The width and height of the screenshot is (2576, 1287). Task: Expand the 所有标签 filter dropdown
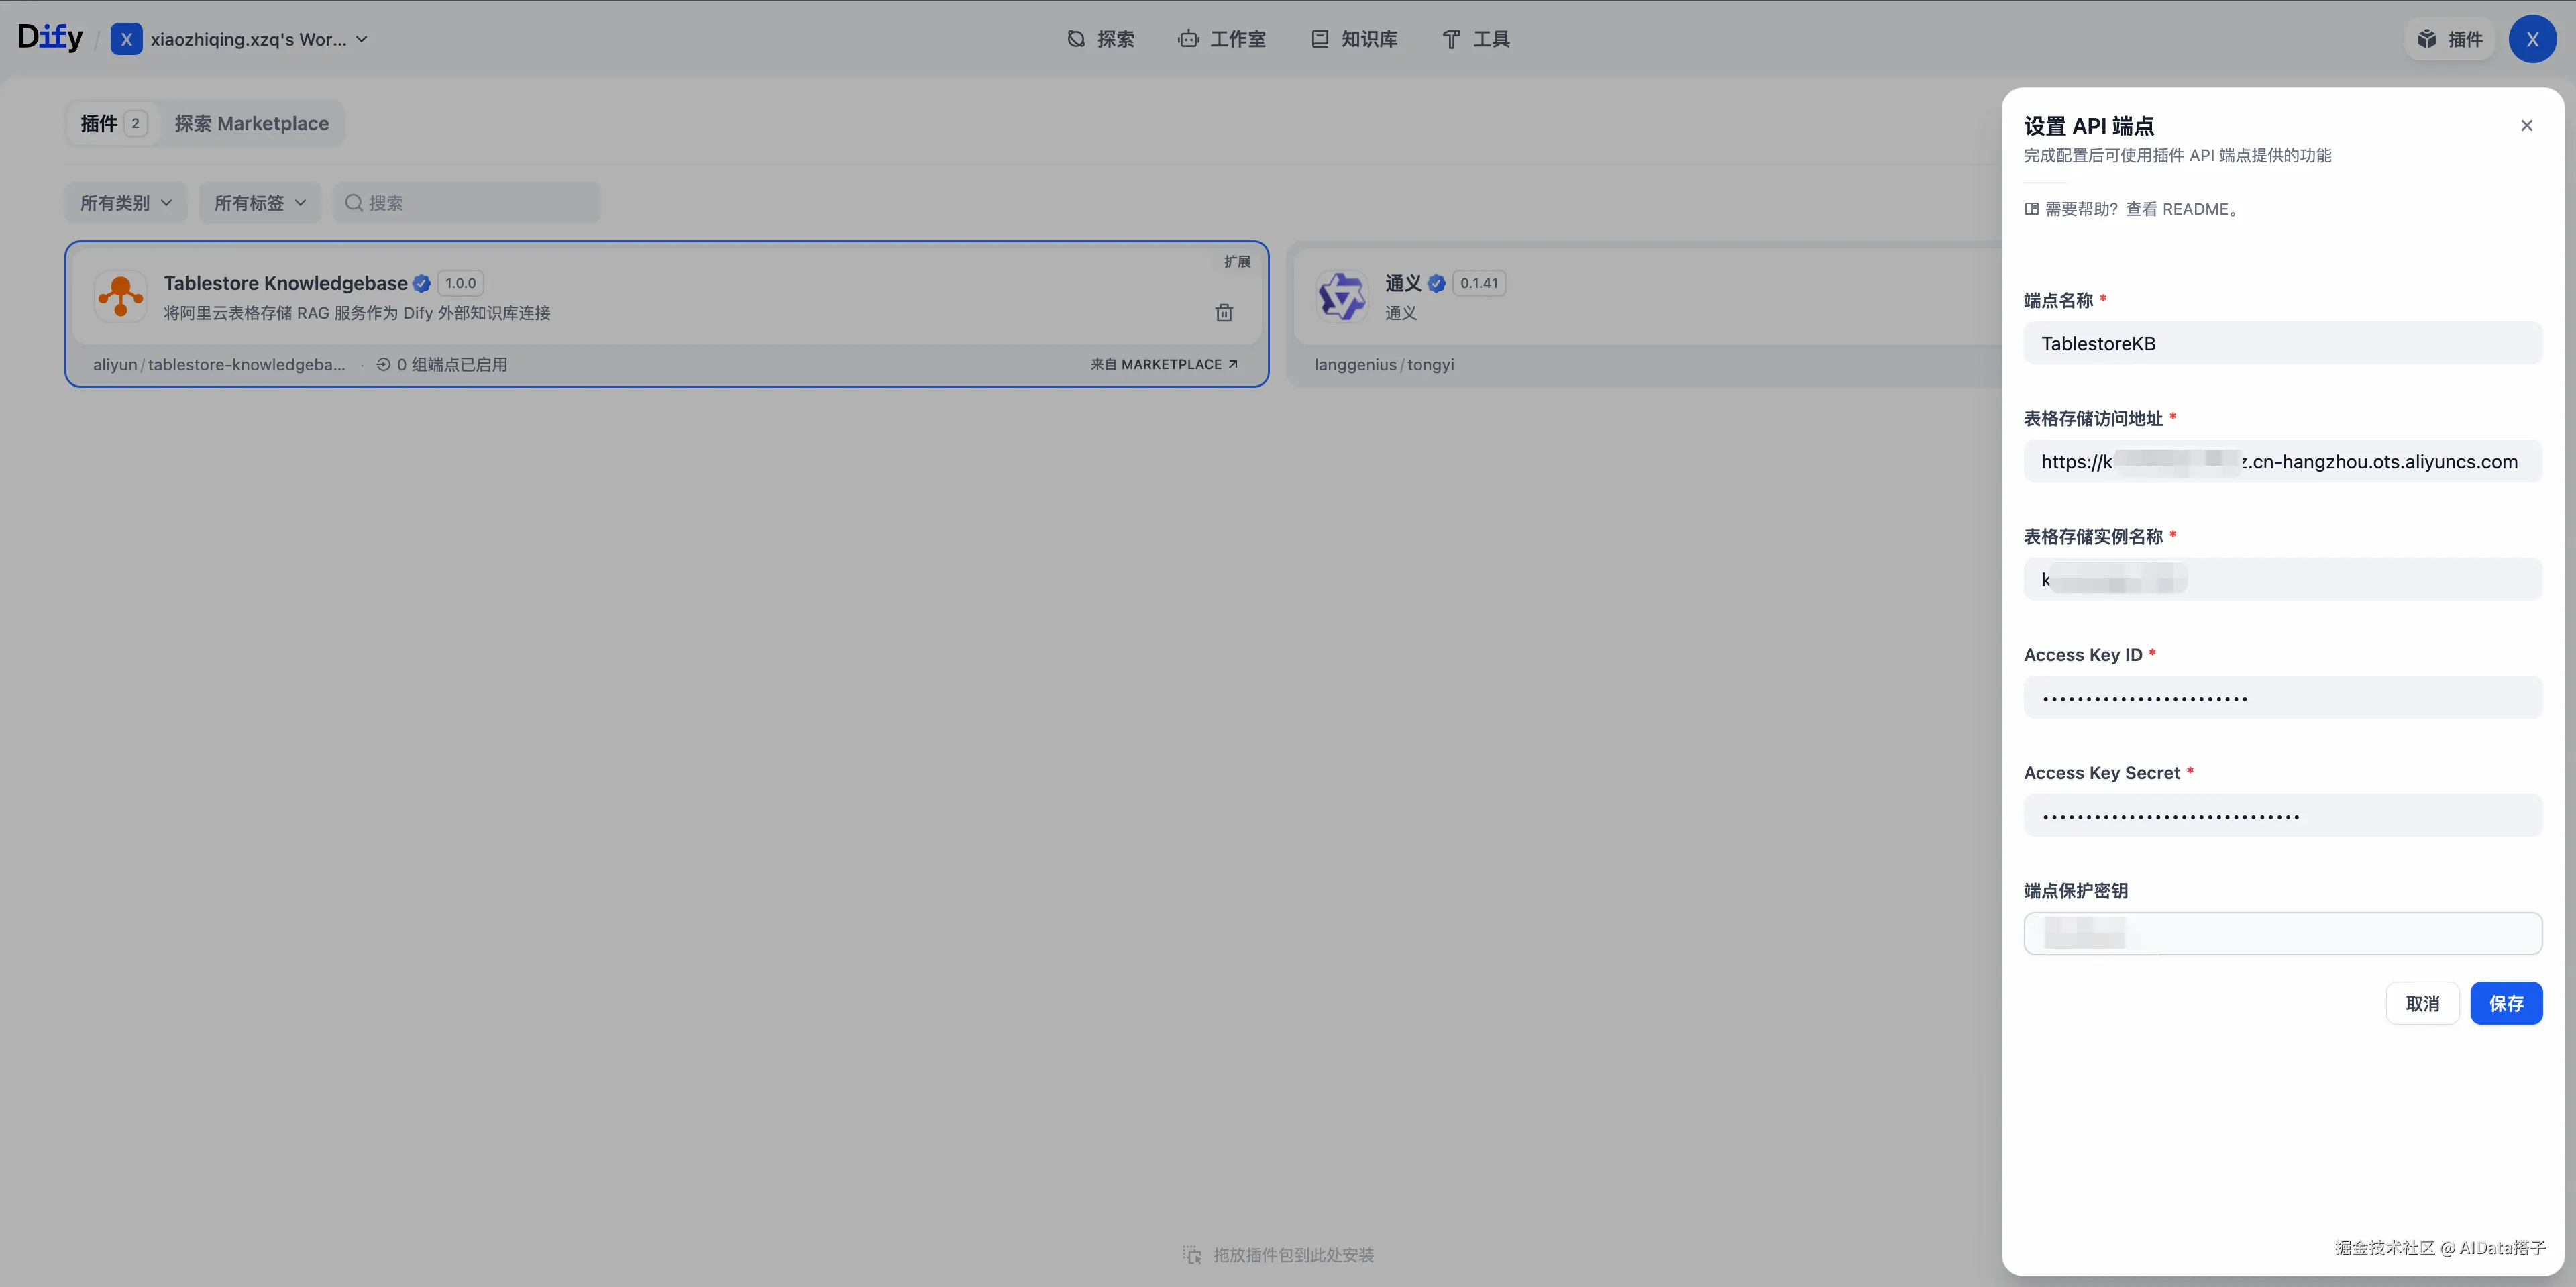click(260, 203)
